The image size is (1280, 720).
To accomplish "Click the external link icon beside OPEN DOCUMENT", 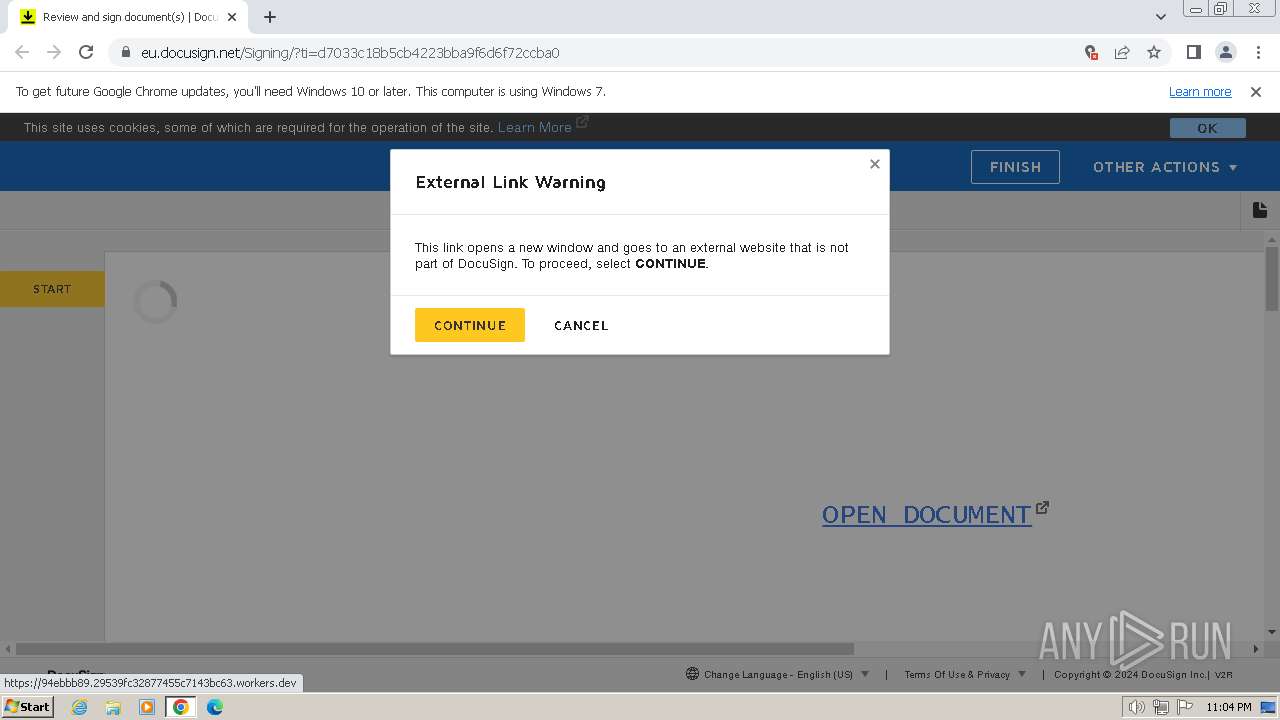I will 1042,507.
